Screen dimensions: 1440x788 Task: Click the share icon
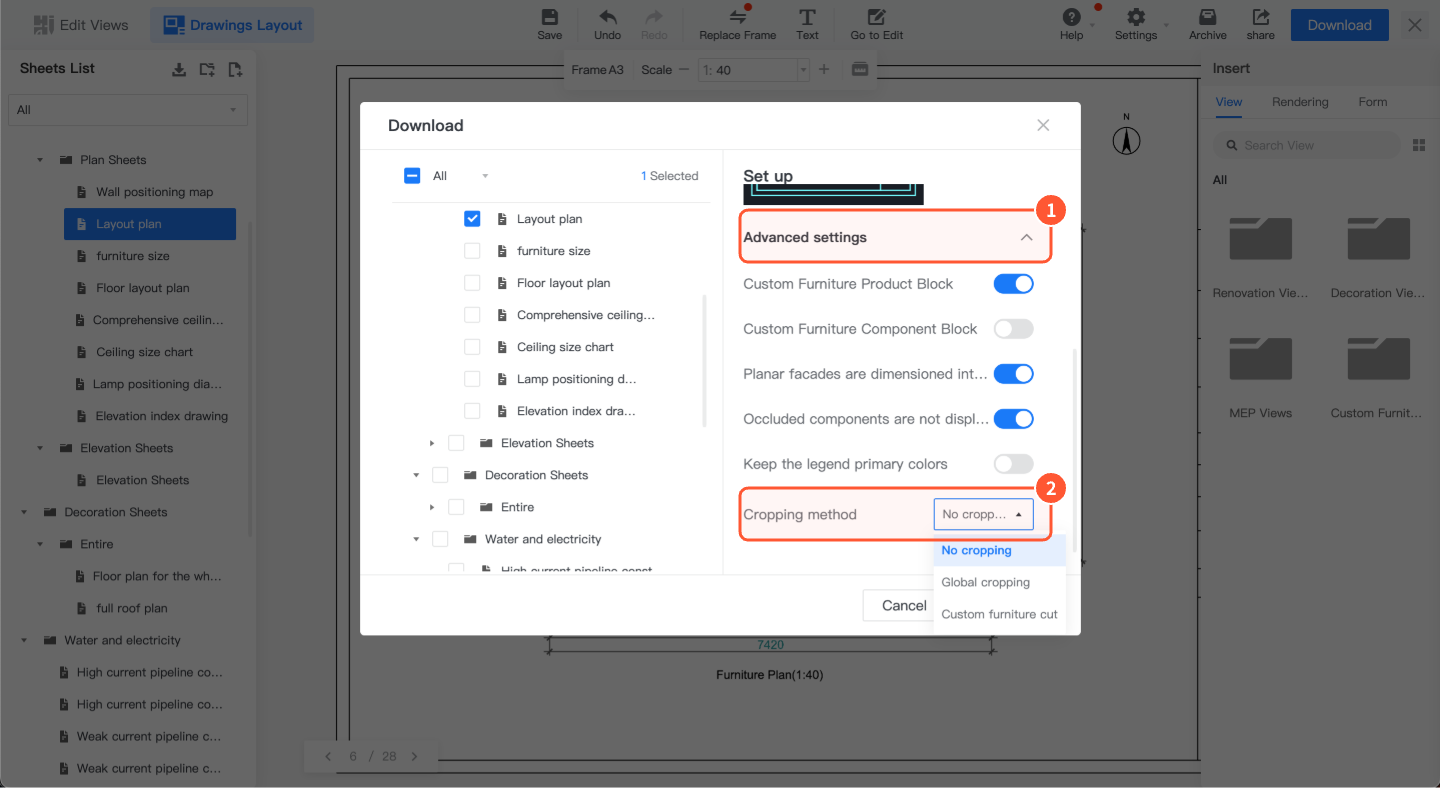coord(1260,18)
